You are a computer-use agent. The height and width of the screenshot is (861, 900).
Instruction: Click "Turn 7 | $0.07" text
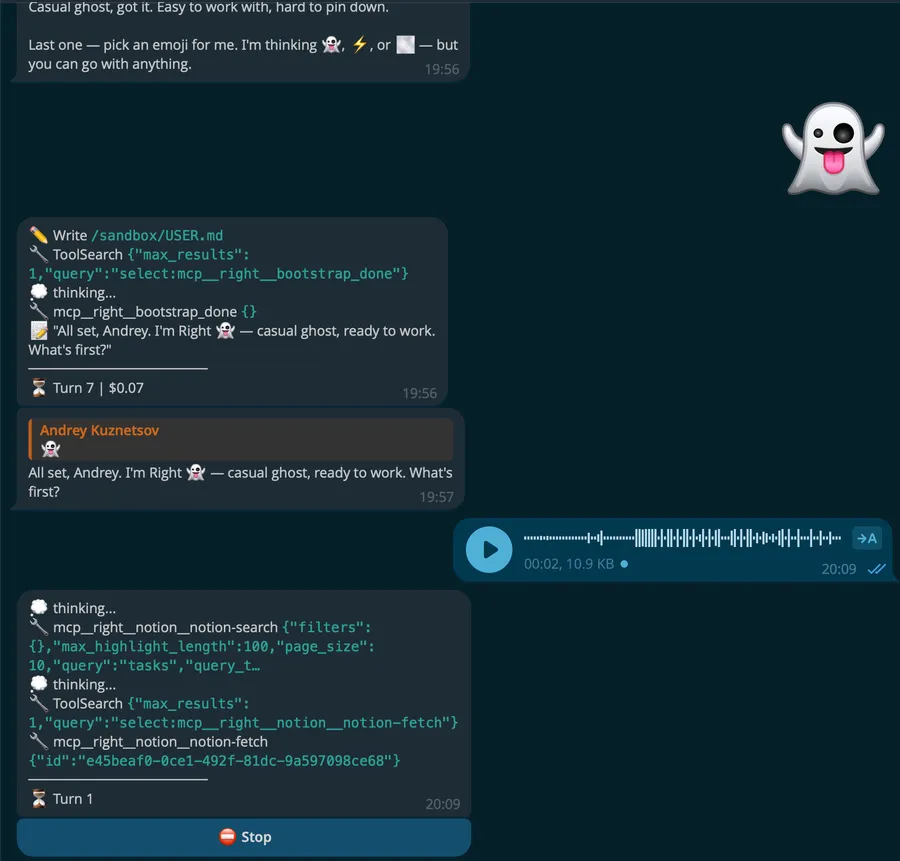coord(98,388)
